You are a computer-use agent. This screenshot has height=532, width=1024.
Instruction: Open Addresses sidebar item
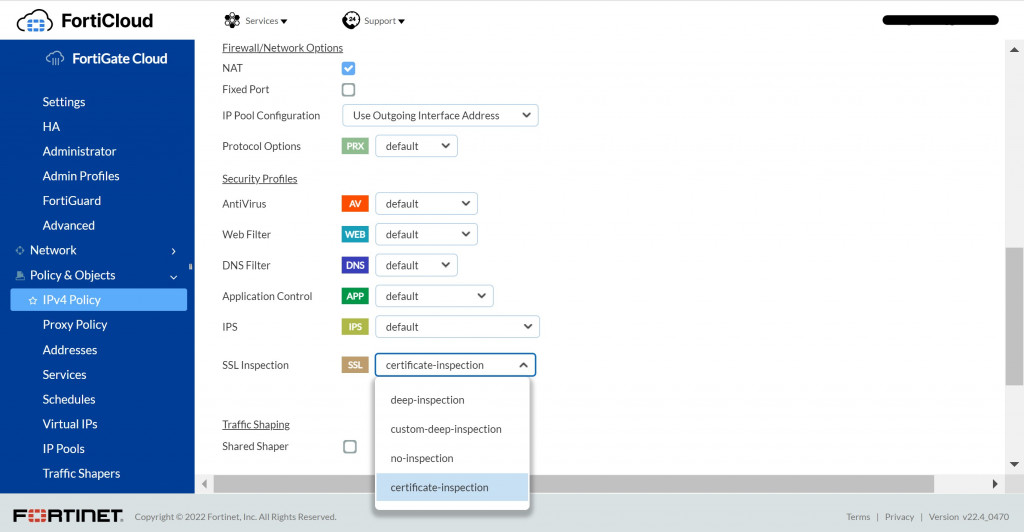70,350
